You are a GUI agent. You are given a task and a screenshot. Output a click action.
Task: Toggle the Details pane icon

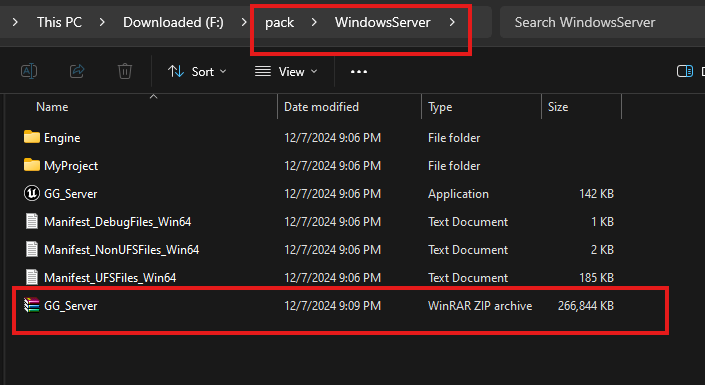click(685, 71)
